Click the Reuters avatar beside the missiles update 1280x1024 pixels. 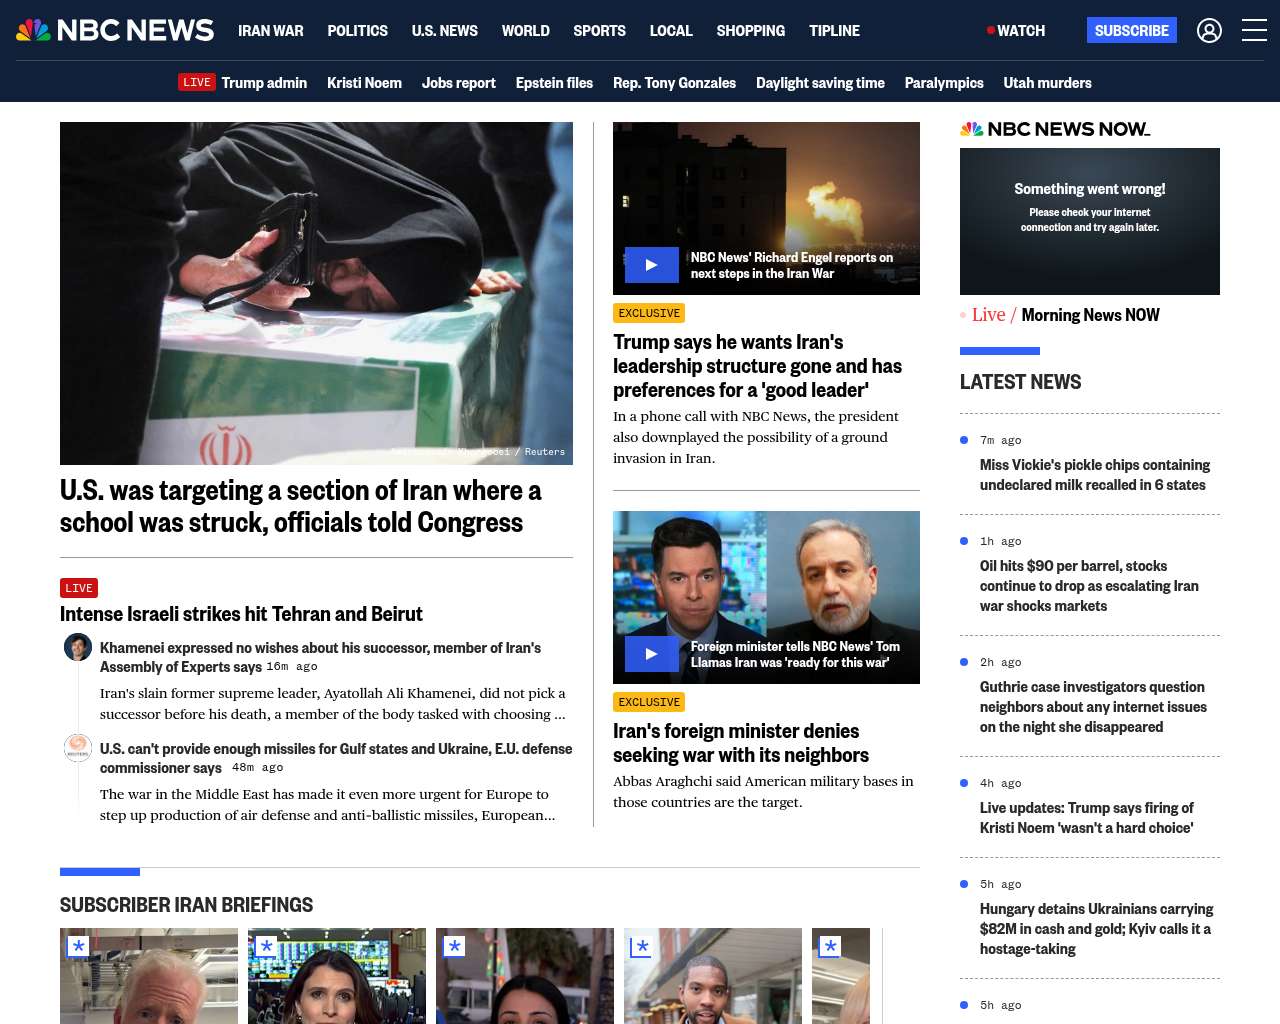[x=78, y=748]
